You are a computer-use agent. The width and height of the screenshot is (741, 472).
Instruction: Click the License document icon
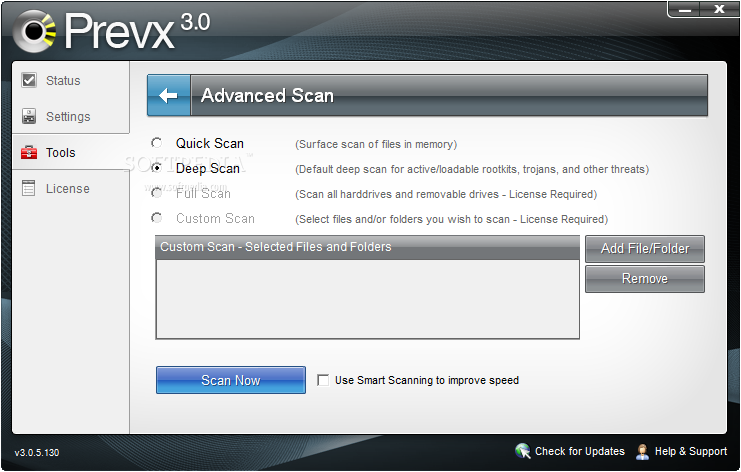tap(28, 188)
